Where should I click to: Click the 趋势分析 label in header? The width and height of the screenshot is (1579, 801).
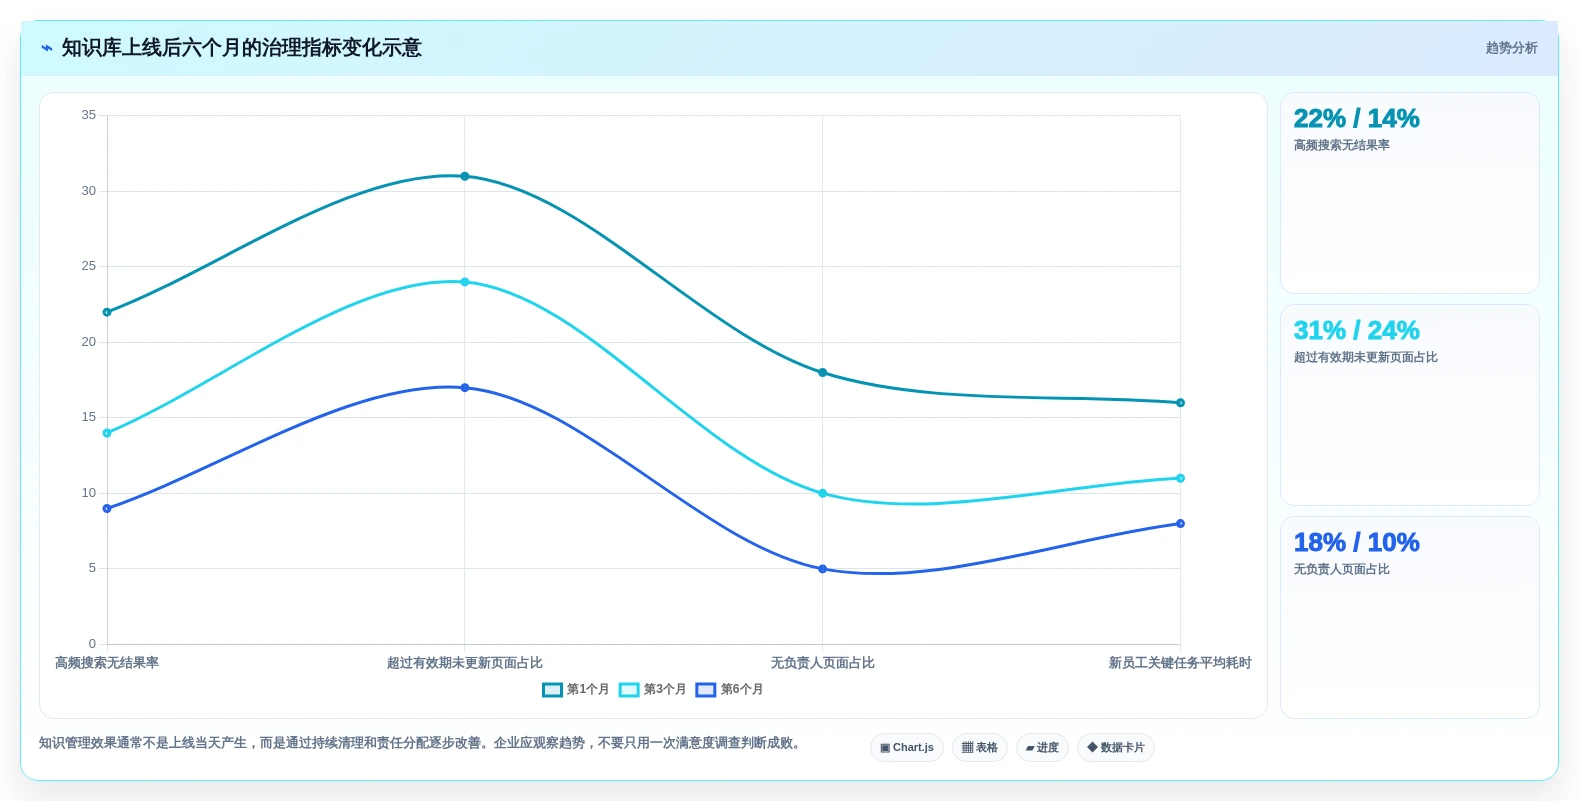1511,48
